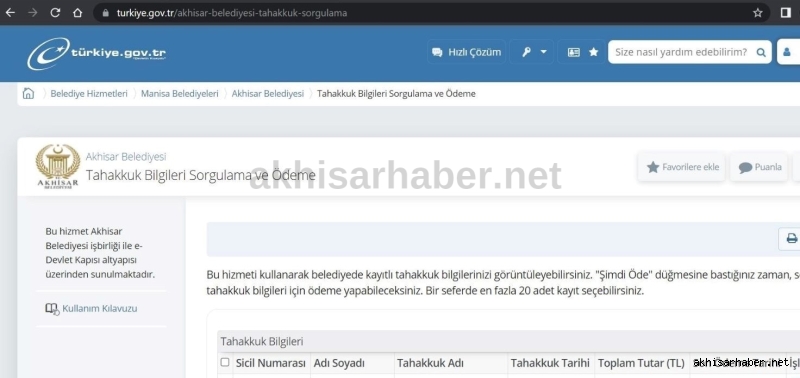Screen dimensions: 800x378
Task: Click the padlock site info icon
Action: click(x=106, y=13)
